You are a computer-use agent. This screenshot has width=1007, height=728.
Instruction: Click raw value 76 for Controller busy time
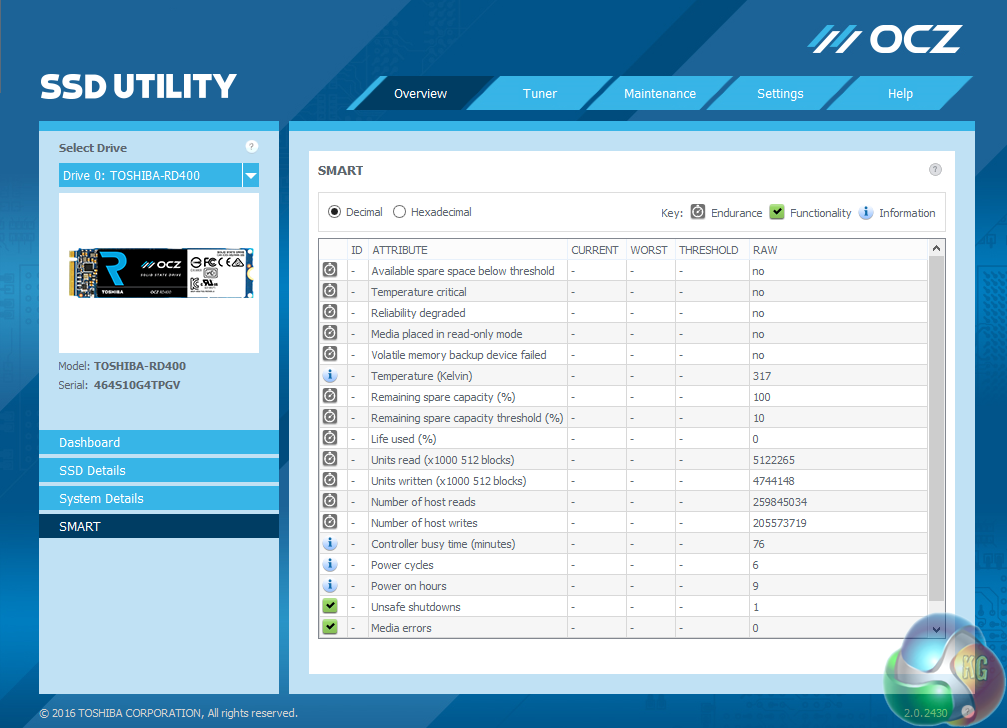758,544
